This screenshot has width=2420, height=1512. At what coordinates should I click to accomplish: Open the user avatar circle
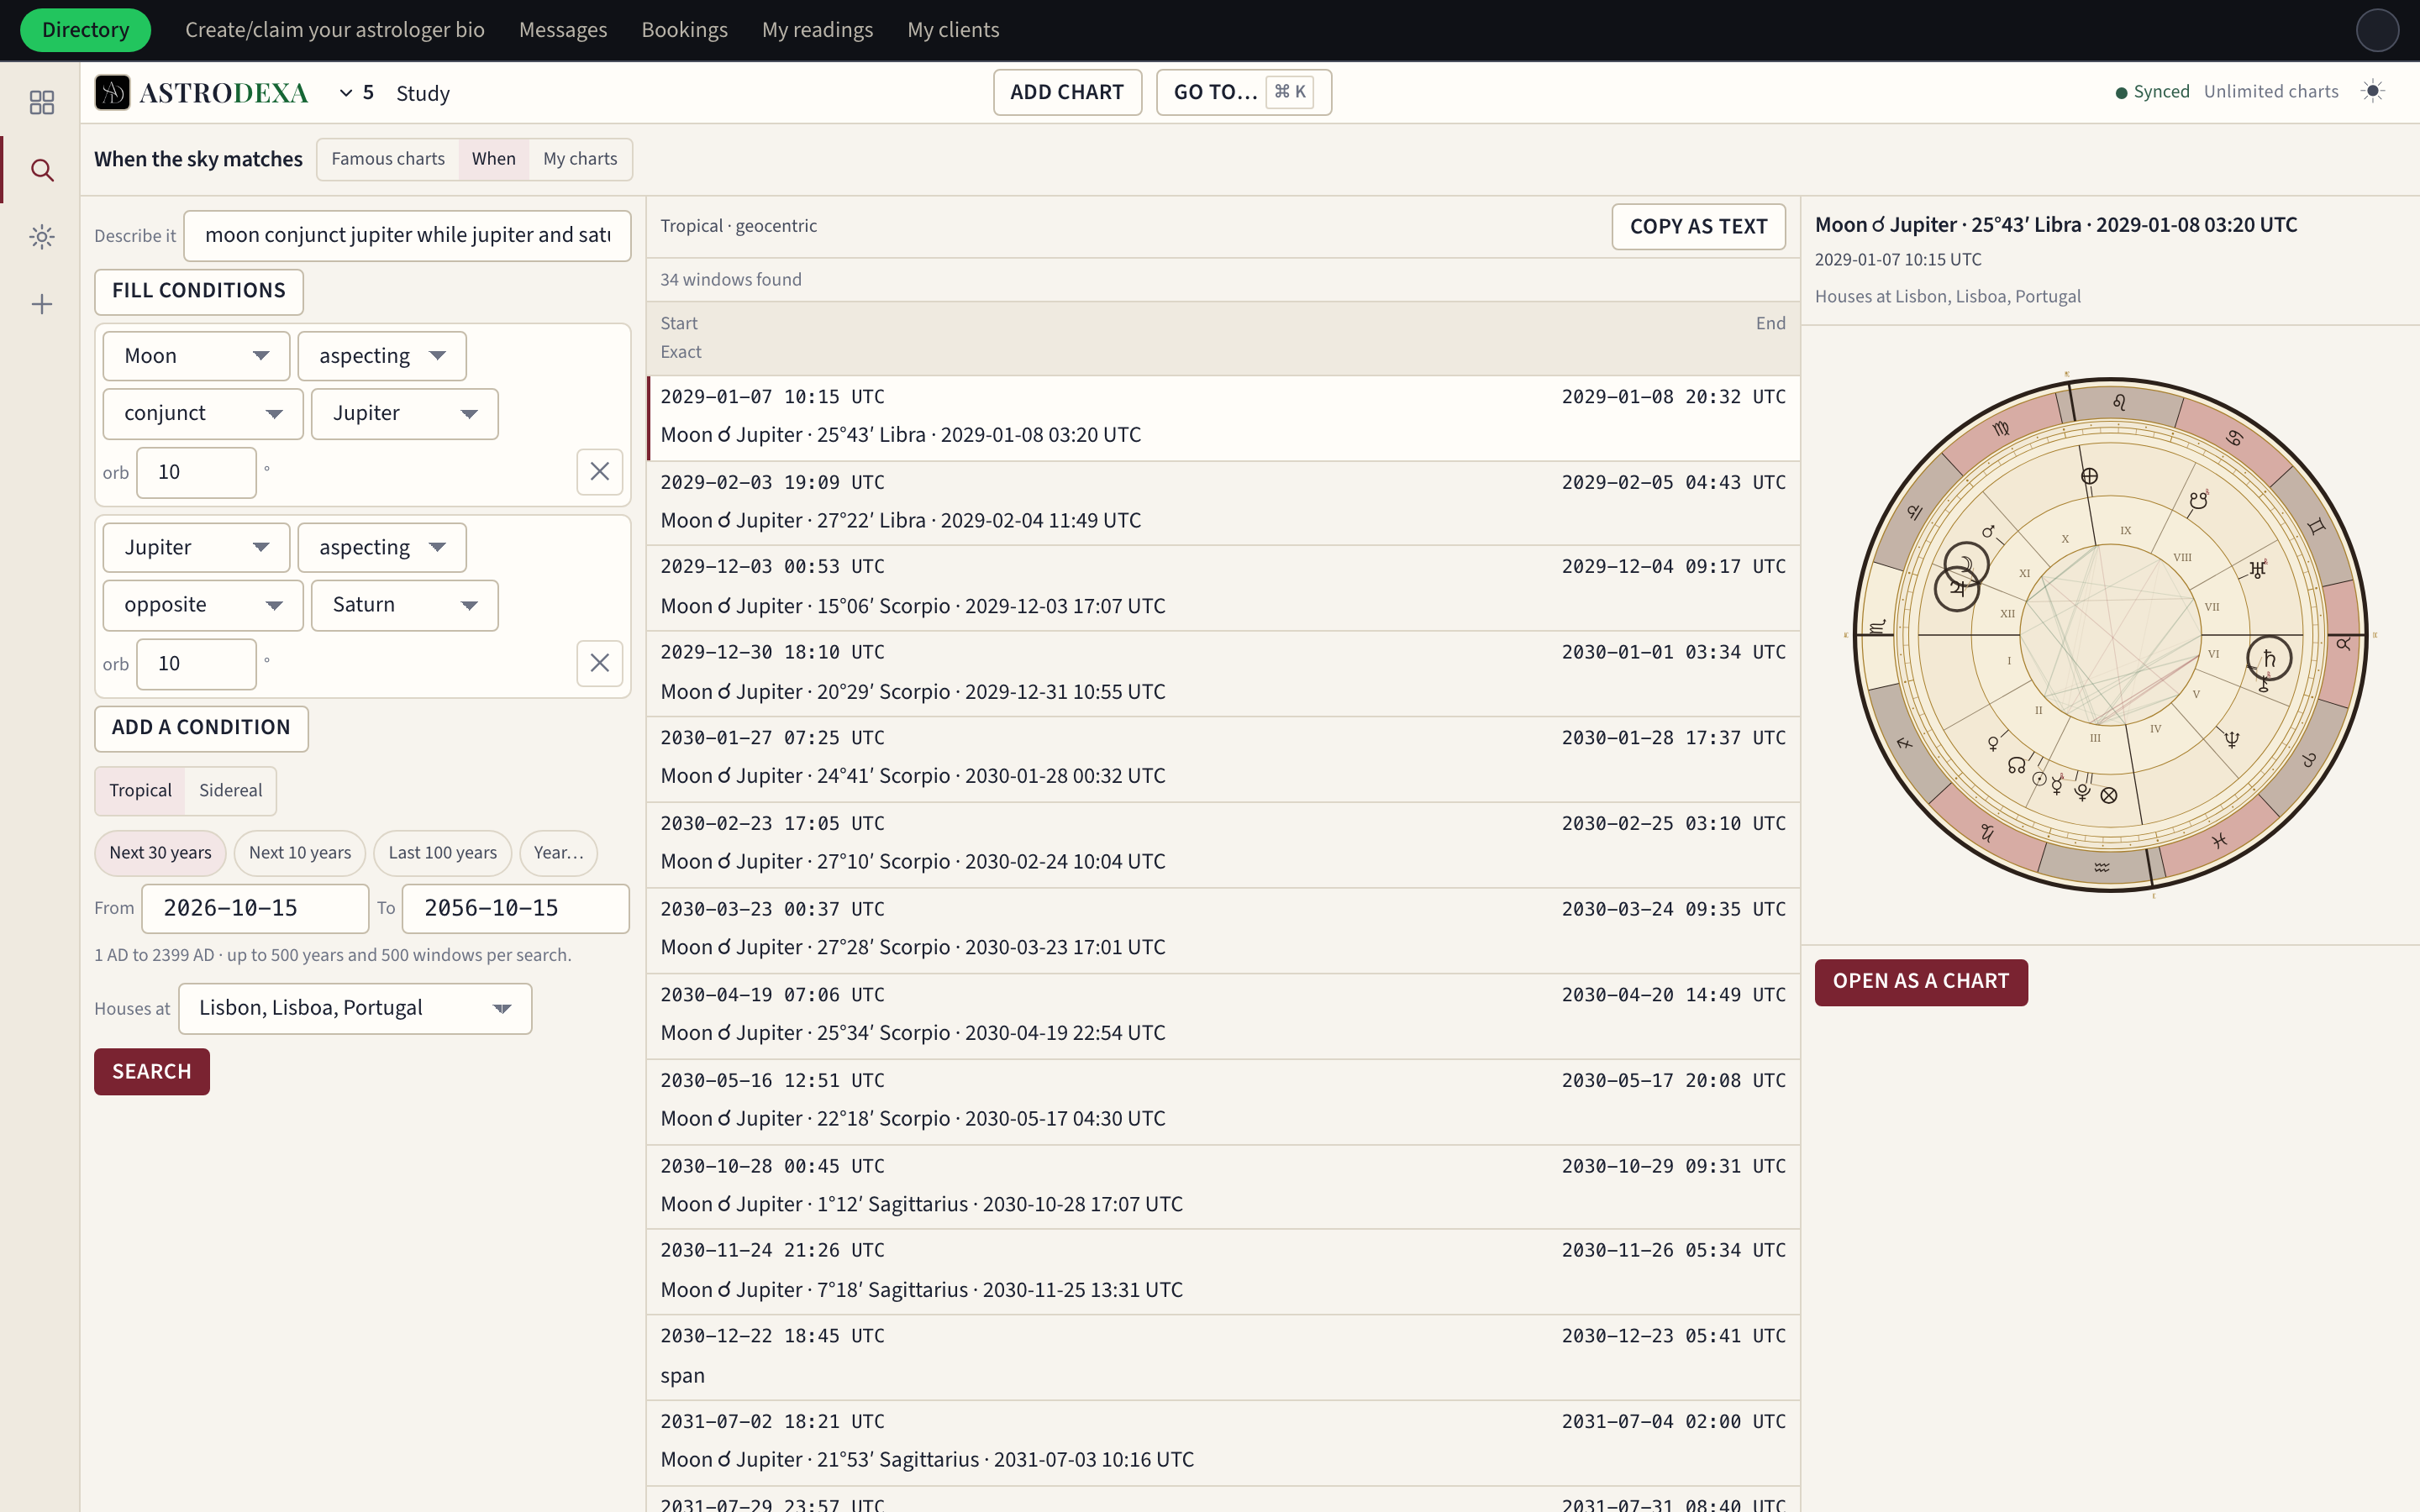pyautogui.click(x=2377, y=30)
